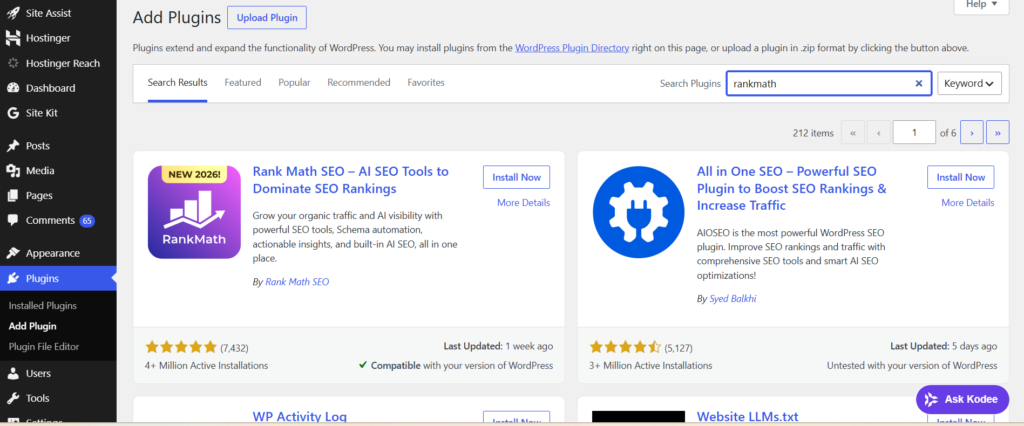Open the Rank Math SEO author link
The width and height of the screenshot is (1024, 426).
point(297,282)
